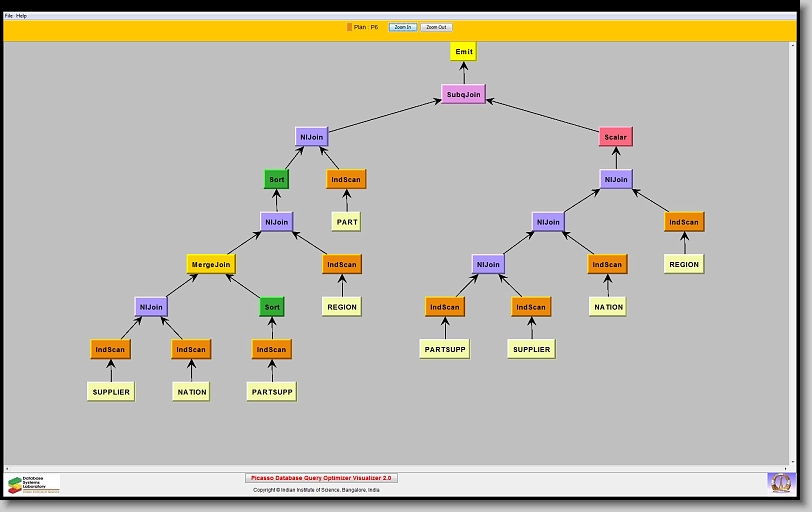812x512 pixels.
Task: Click the orange plan P6 color swatch
Action: [349, 27]
